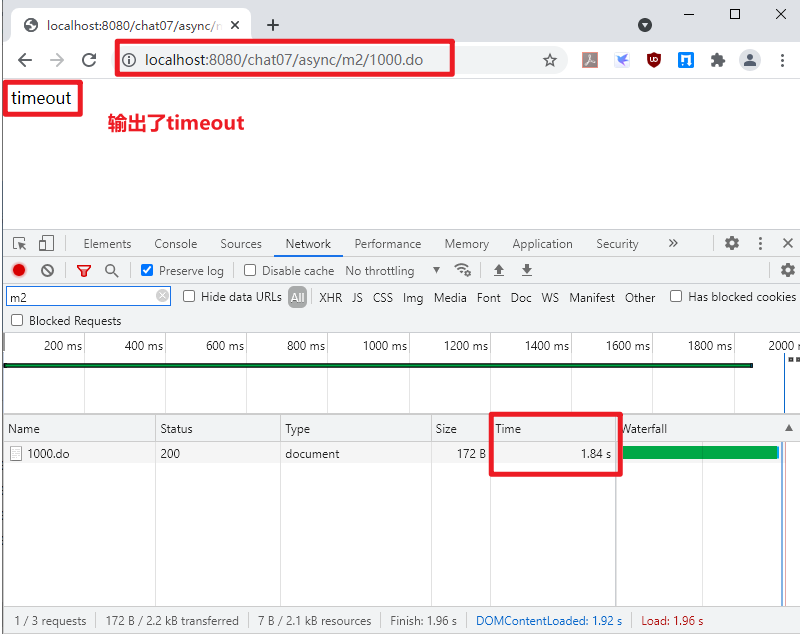Open the Sources tab

pos(241,243)
